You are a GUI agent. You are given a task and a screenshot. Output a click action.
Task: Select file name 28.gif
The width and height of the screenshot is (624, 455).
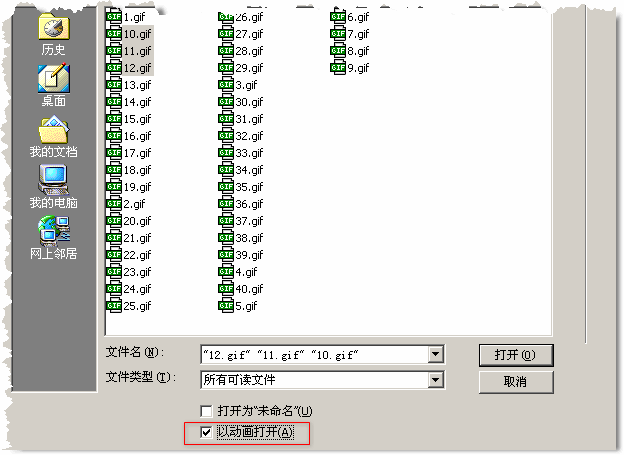coord(249,51)
